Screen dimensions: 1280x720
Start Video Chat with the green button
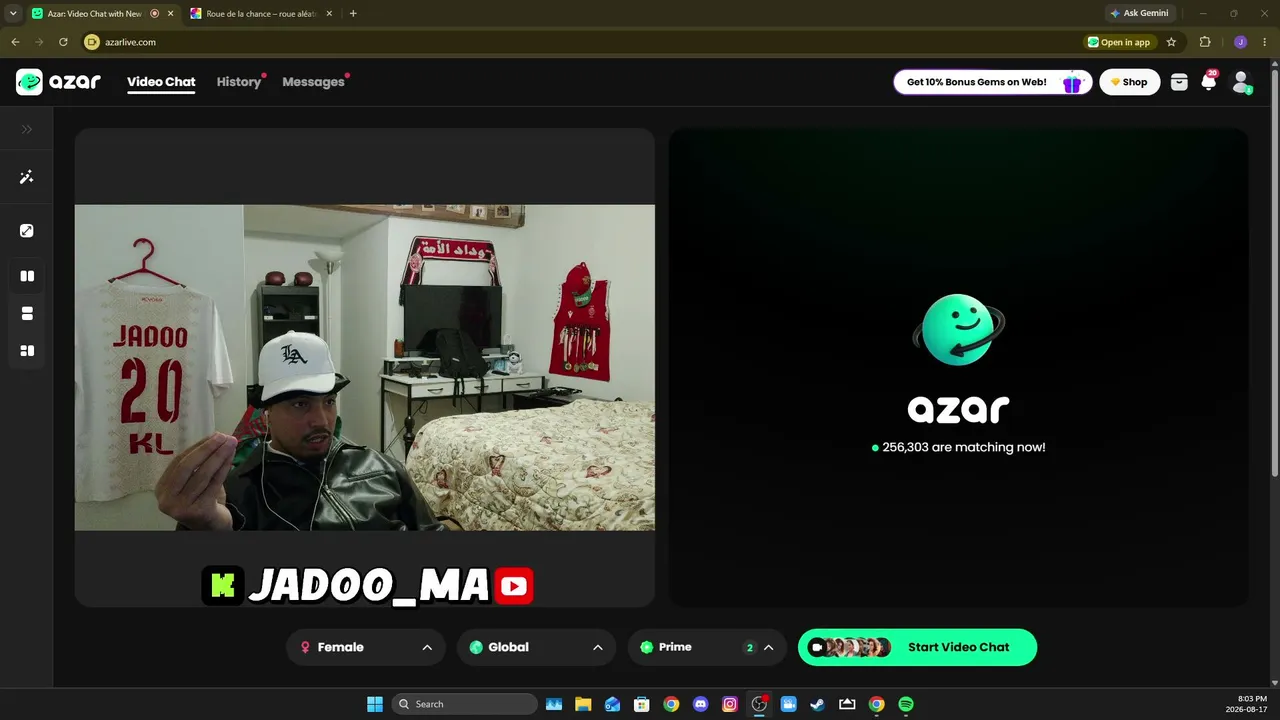917,647
